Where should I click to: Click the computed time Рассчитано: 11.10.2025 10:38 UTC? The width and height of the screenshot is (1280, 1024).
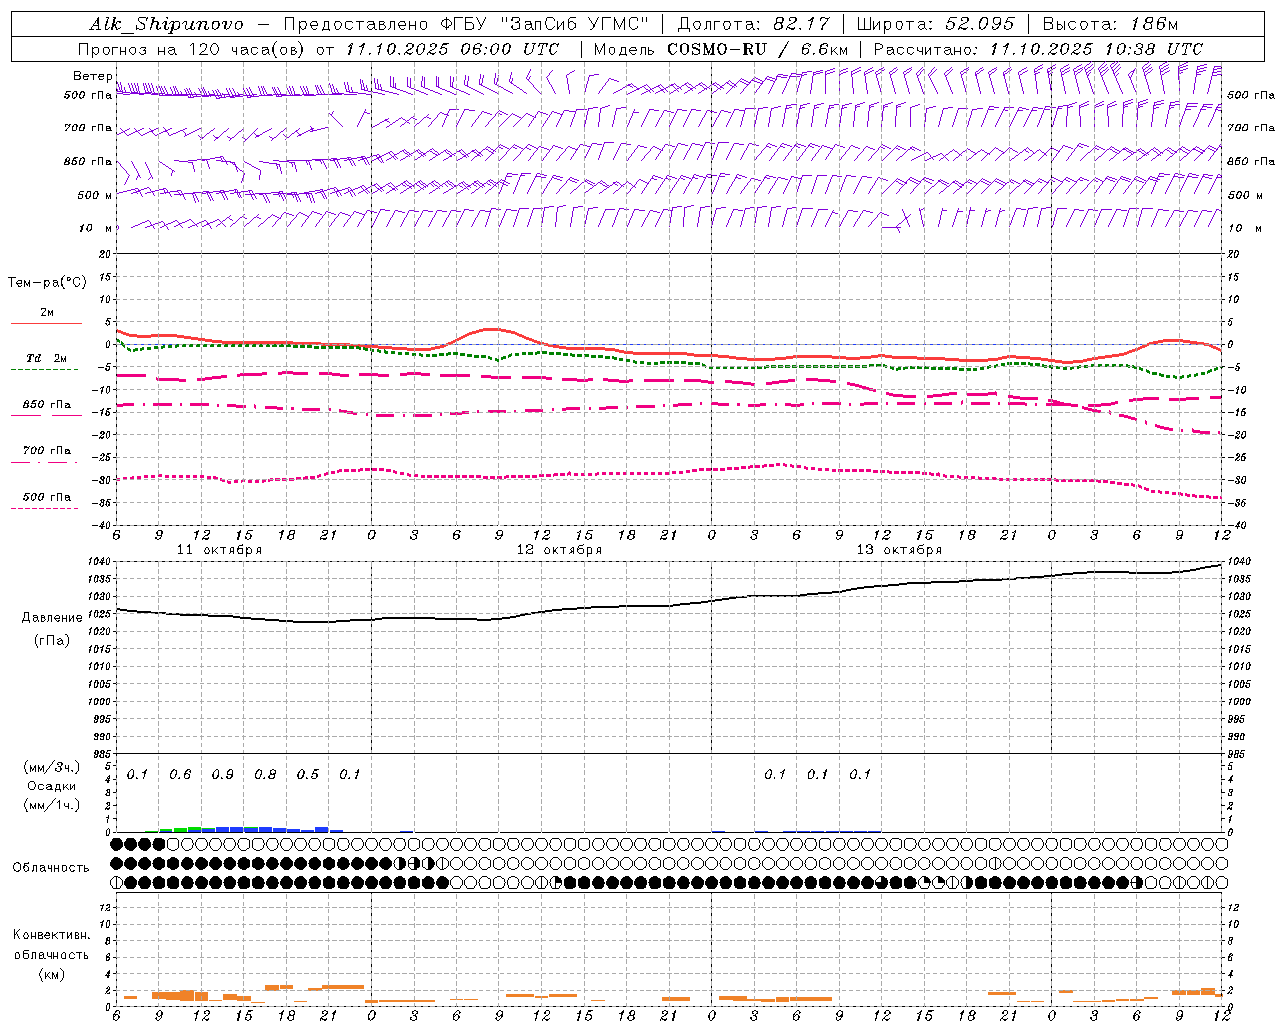coord(1038,49)
